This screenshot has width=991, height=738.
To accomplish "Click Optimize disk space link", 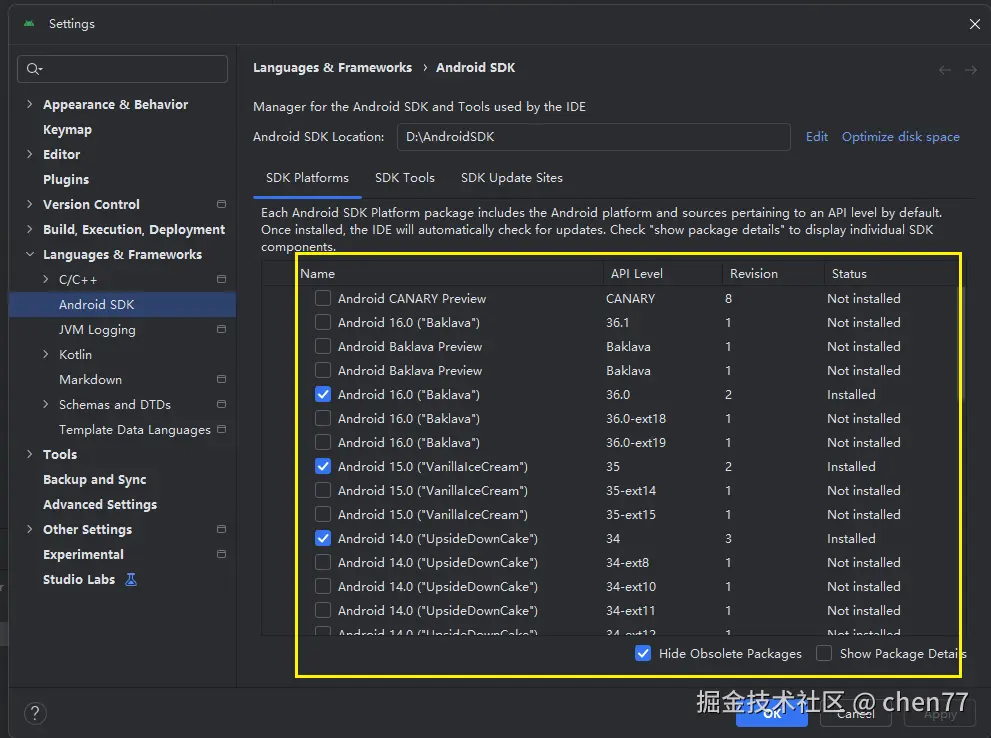I will [x=900, y=136].
